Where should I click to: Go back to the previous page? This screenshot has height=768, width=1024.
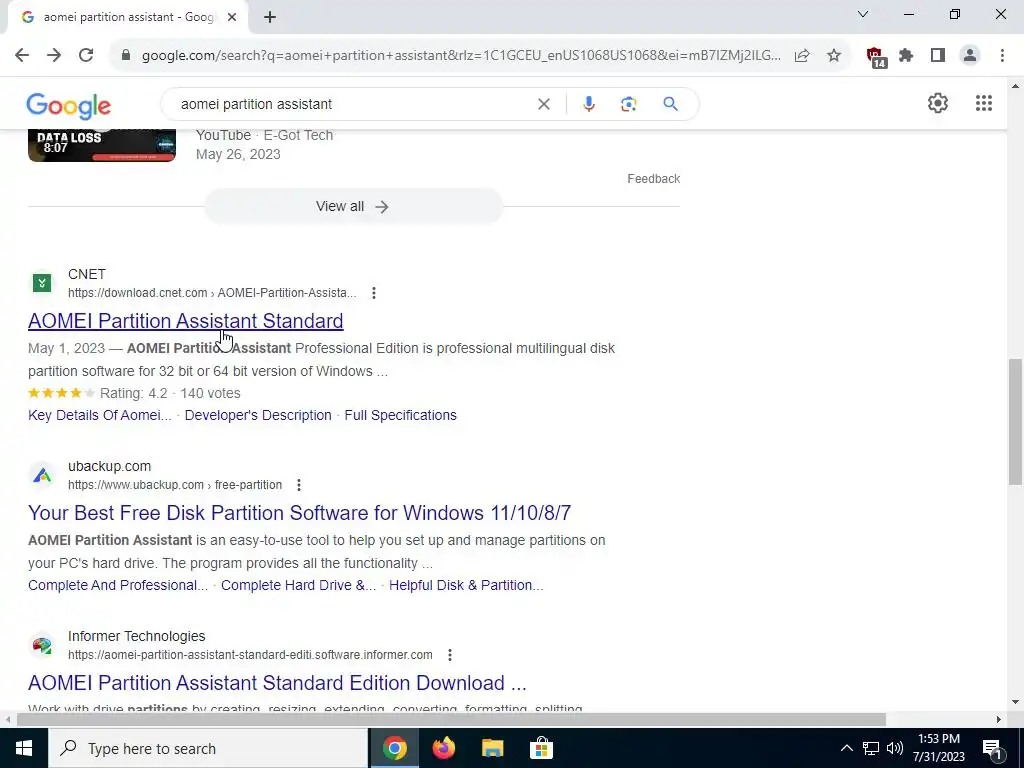pyautogui.click(x=22, y=56)
